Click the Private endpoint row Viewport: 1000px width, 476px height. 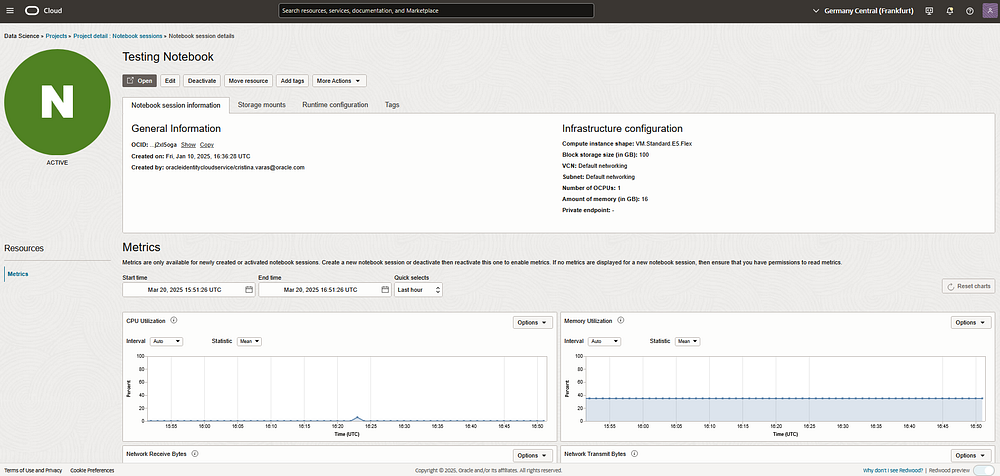coord(588,210)
